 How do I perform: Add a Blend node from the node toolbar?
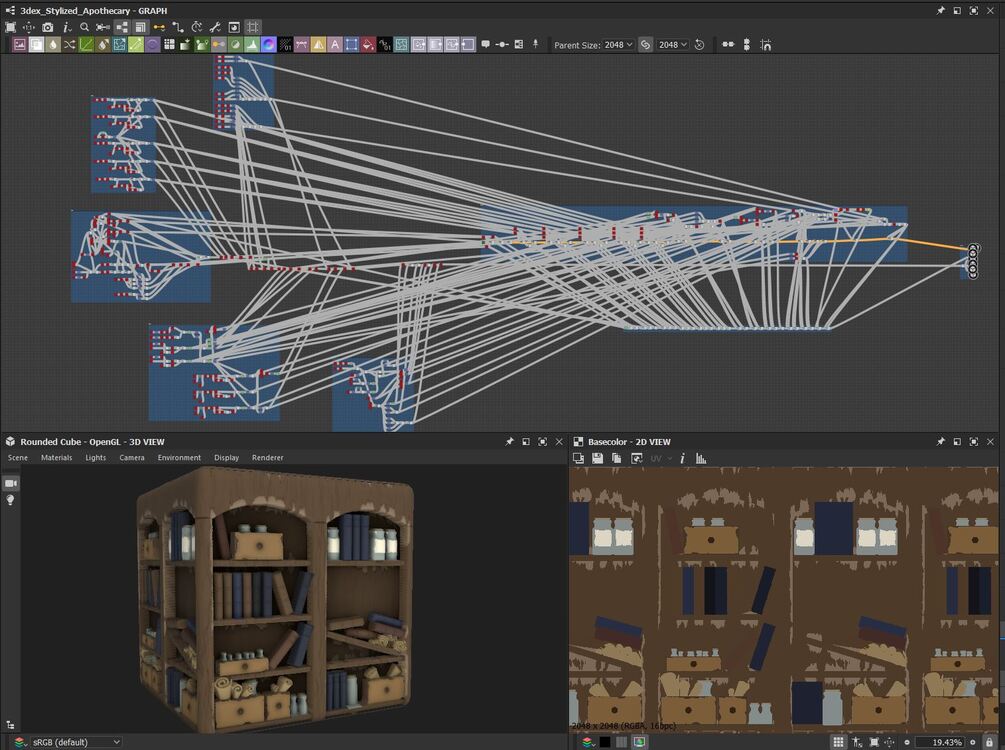[x=37, y=44]
